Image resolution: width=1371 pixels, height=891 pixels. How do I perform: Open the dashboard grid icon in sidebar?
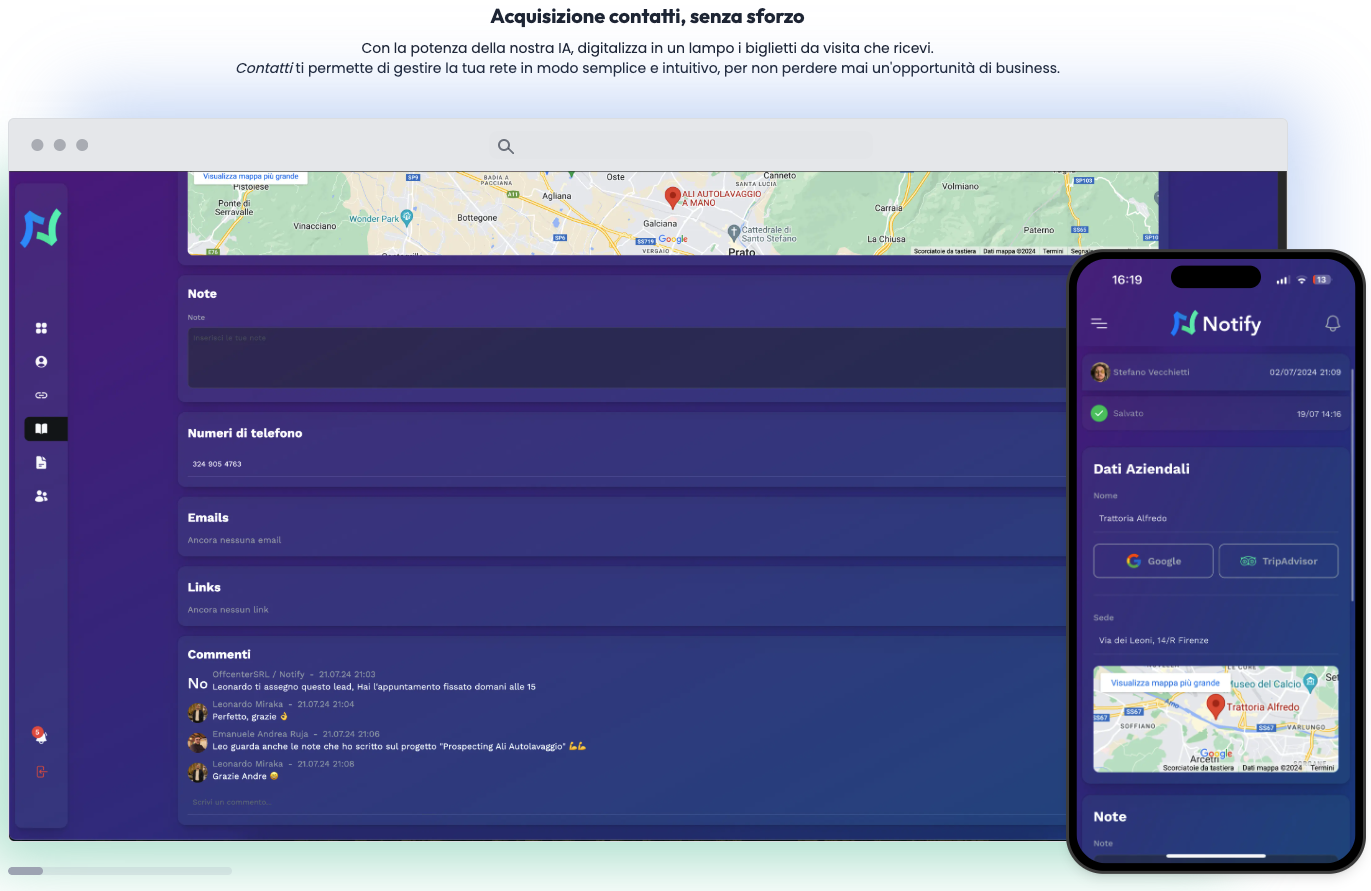coord(41,327)
